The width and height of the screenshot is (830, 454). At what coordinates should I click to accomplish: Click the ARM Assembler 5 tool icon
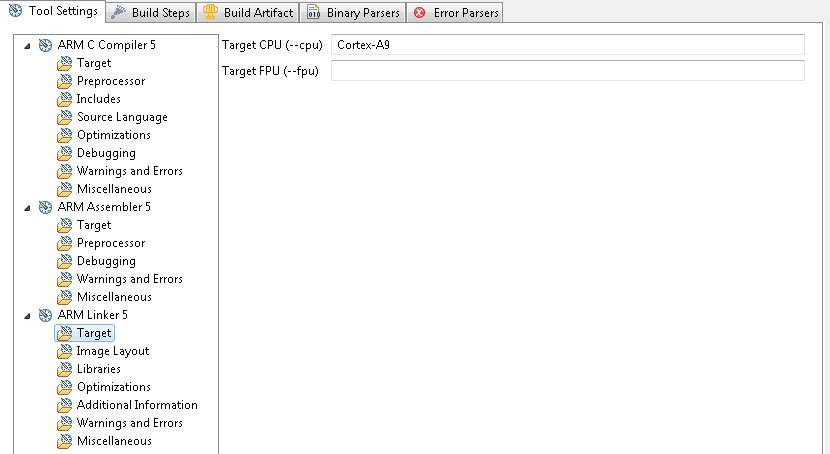(46, 207)
